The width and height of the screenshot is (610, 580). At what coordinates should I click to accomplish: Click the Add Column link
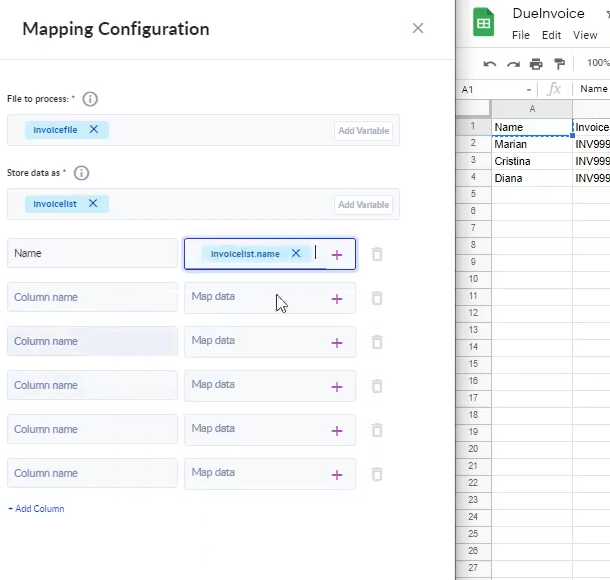tap(36, 508)
